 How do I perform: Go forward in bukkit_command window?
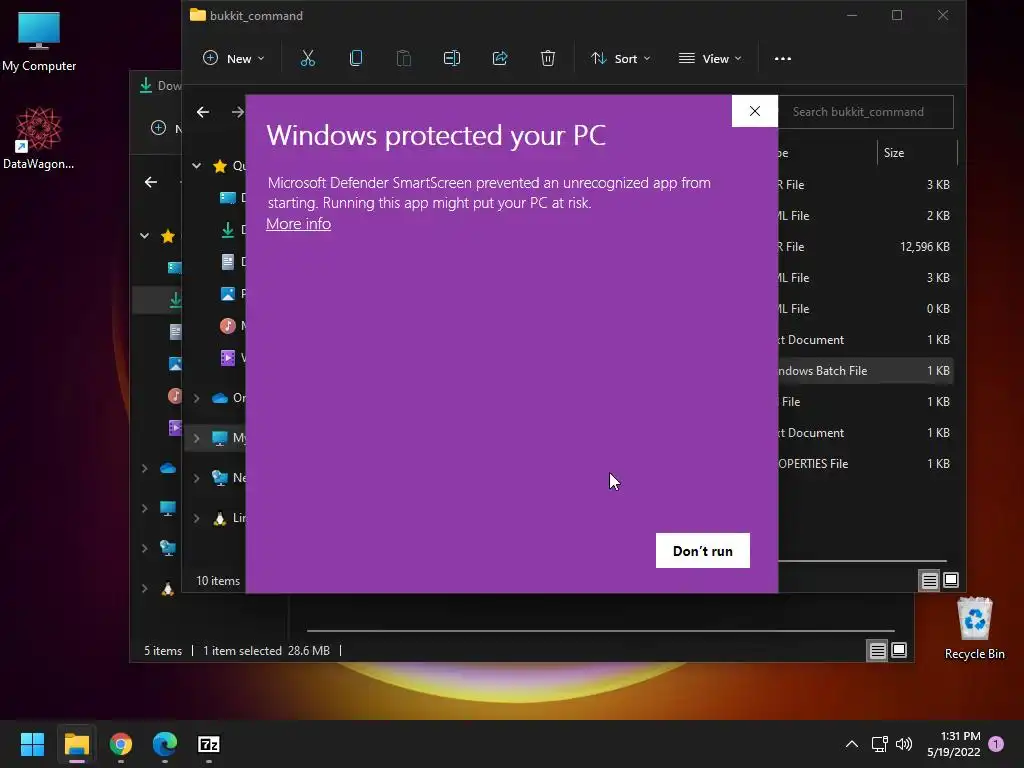click(x=238, y=112)
